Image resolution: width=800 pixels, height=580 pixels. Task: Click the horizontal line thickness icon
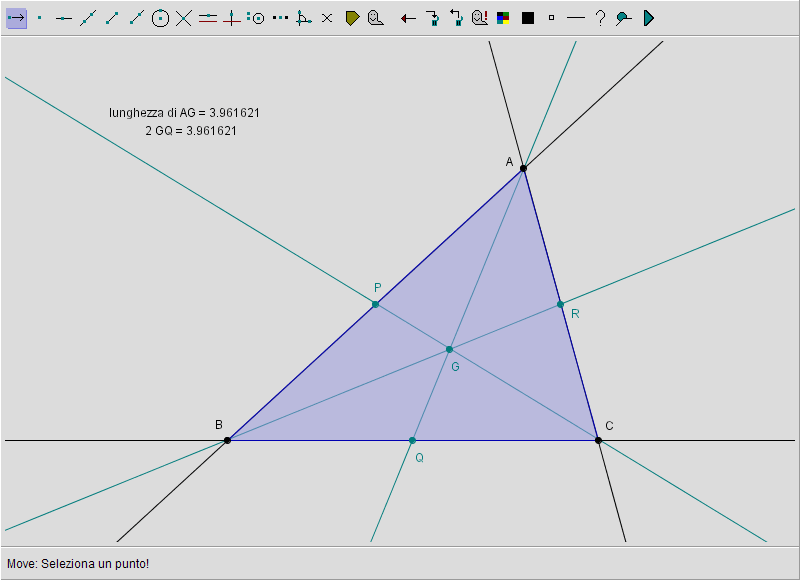pos(576,18)
